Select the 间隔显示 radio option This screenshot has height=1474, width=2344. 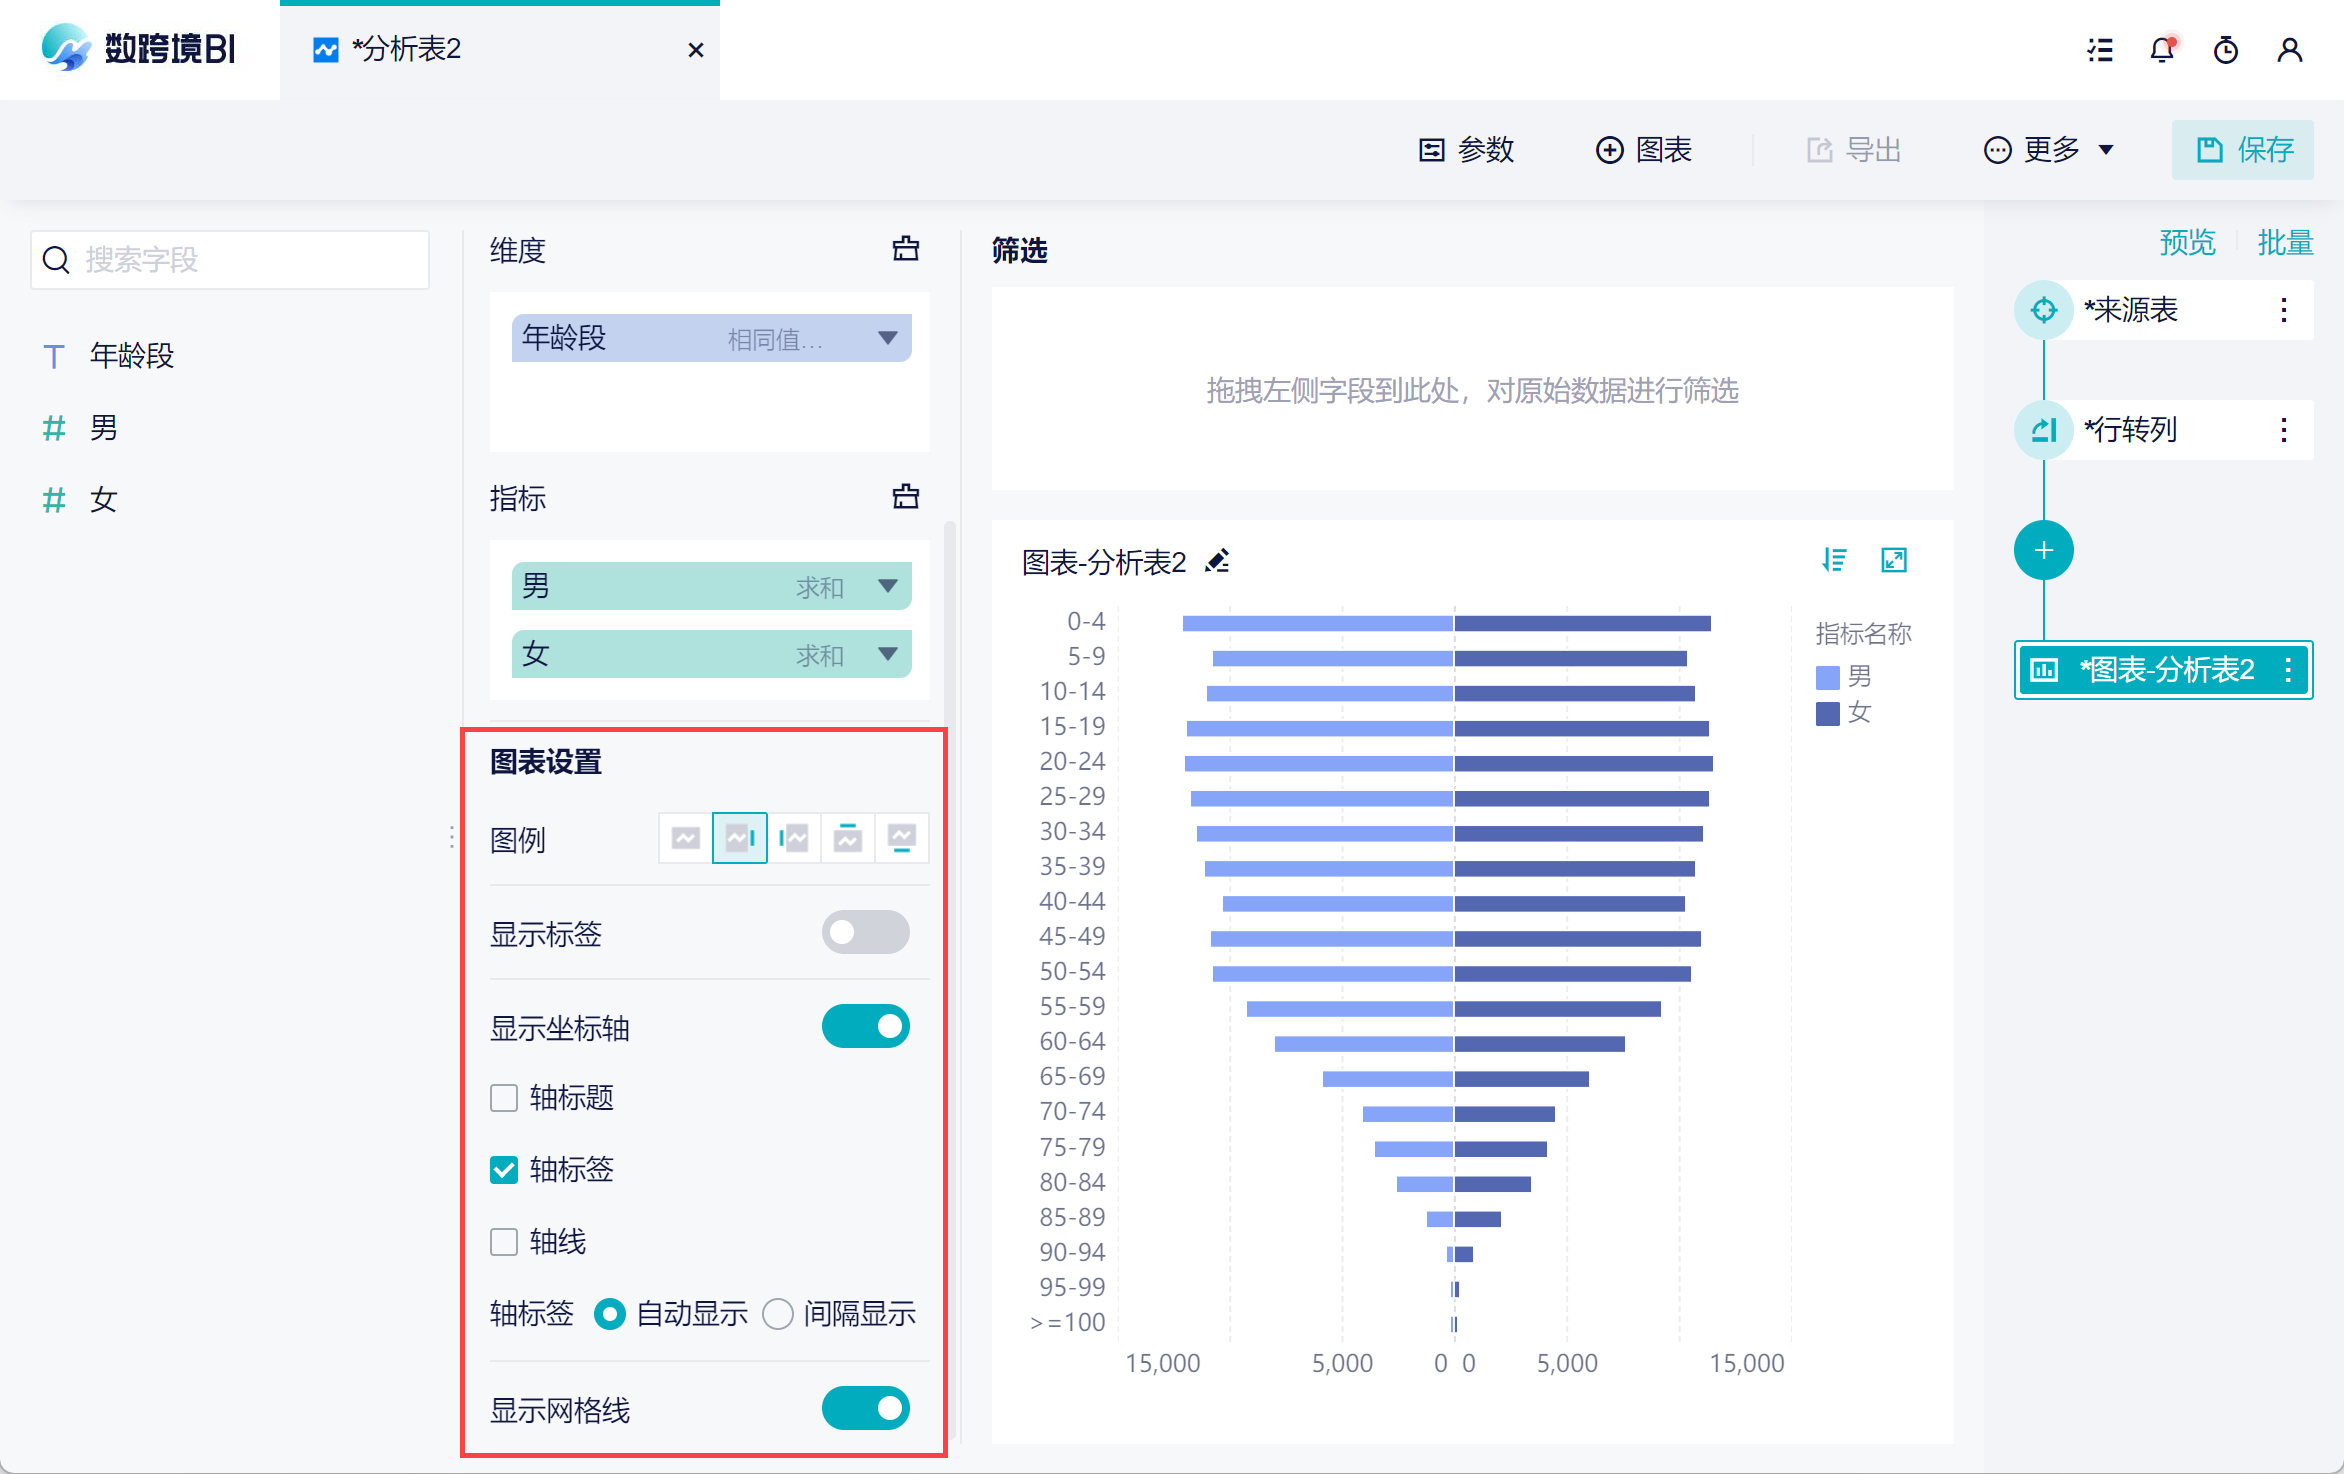pyautogui.click(x=778, y=1313)
